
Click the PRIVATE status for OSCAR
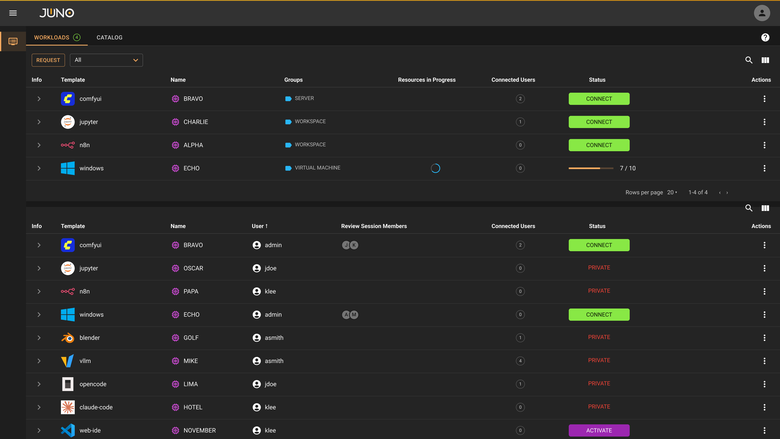point(599,268)
